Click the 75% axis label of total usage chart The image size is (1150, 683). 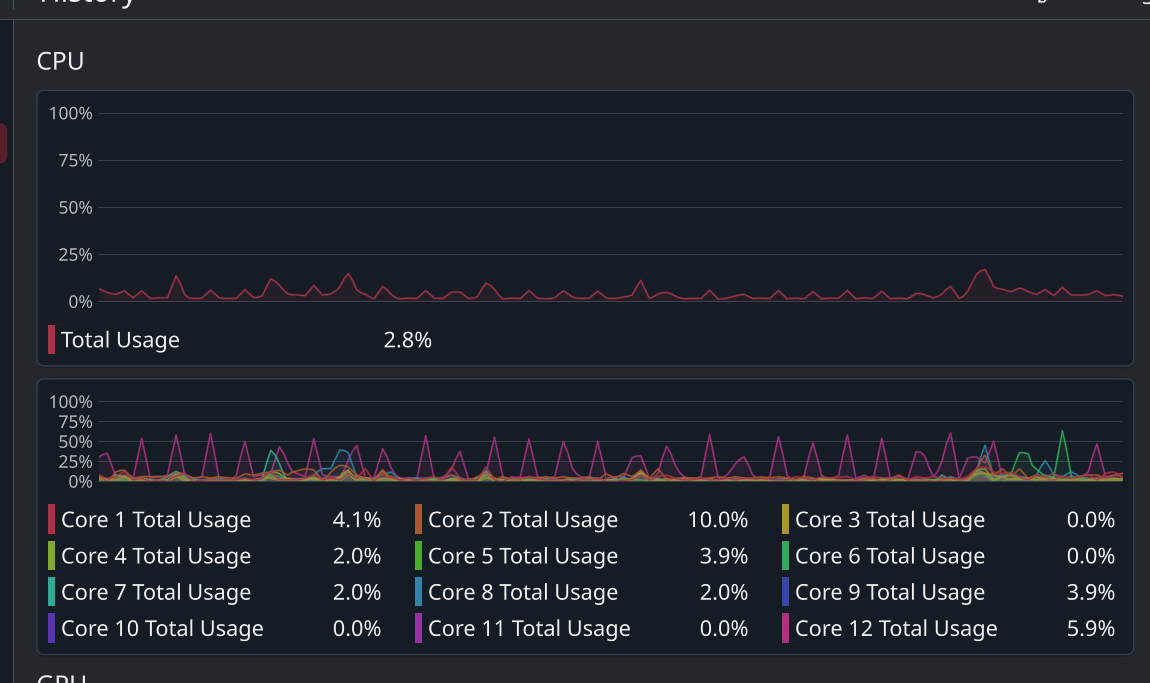click(76, 161)
